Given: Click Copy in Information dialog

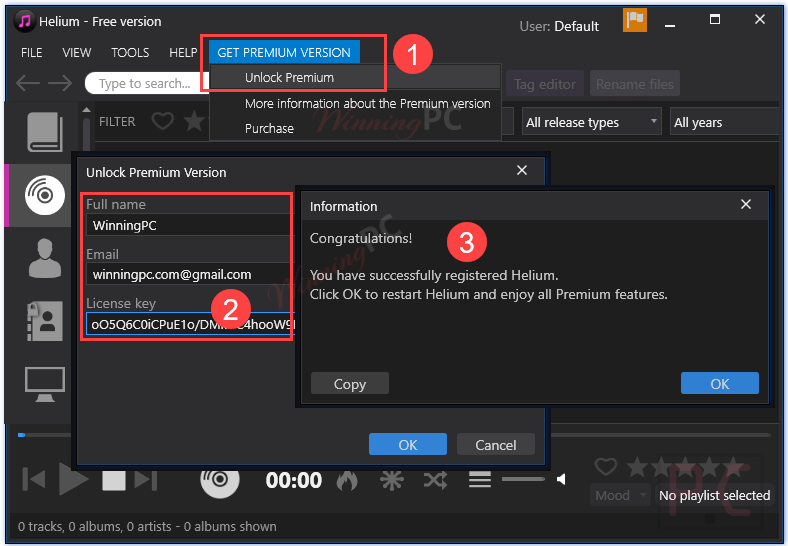Looking at the screenshot, I should (x=350, y=384).
